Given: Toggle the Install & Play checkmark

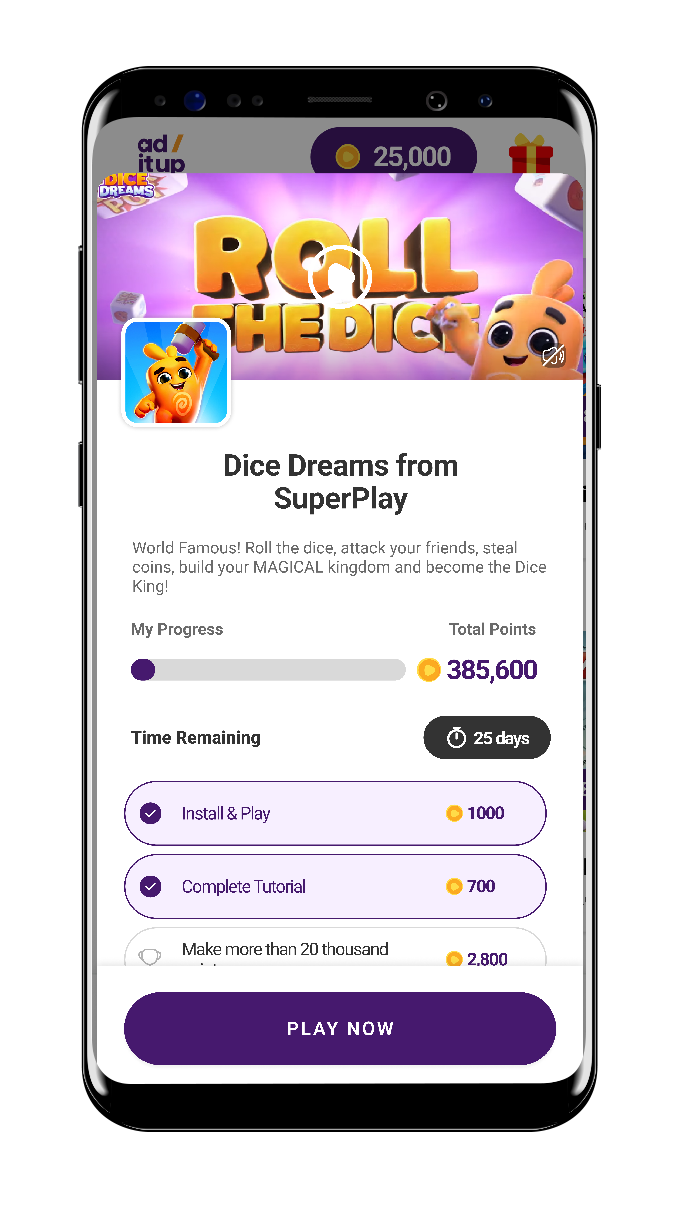Looking at the screenshot, I should 151,813.
